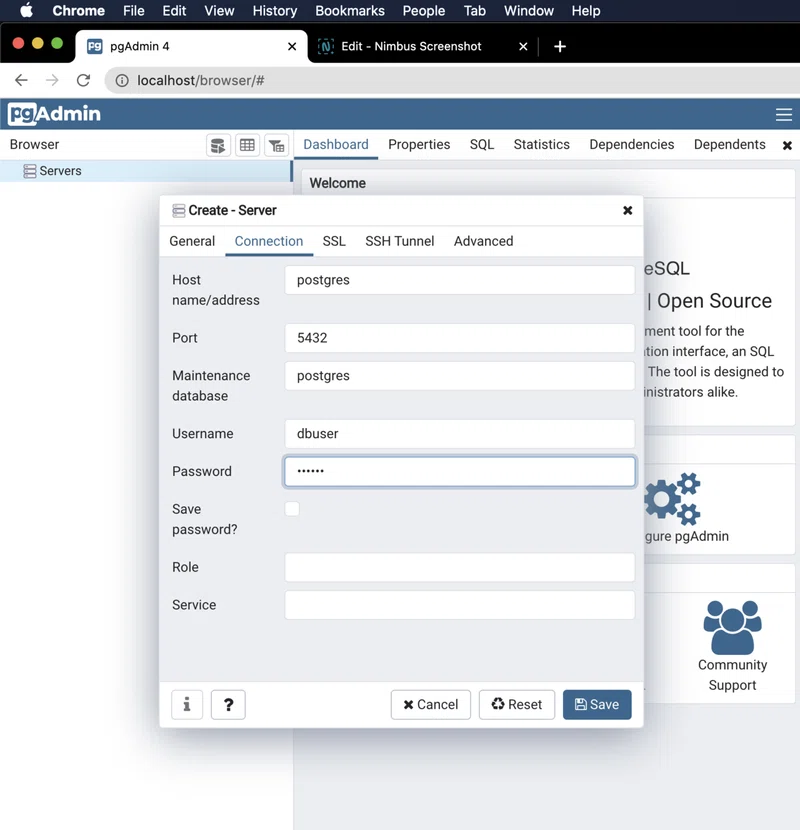
Task: Select the Connection tab
Action: click(269, 241)
